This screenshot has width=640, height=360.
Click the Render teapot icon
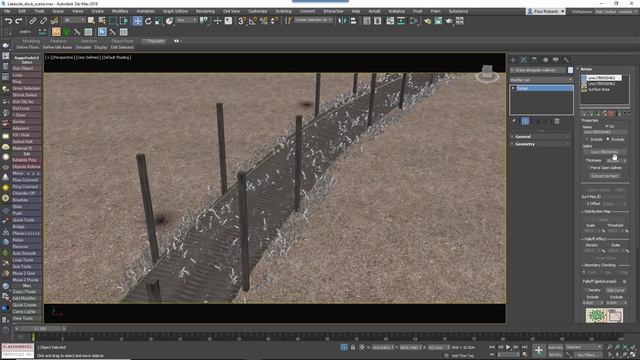tap(449, 21)
